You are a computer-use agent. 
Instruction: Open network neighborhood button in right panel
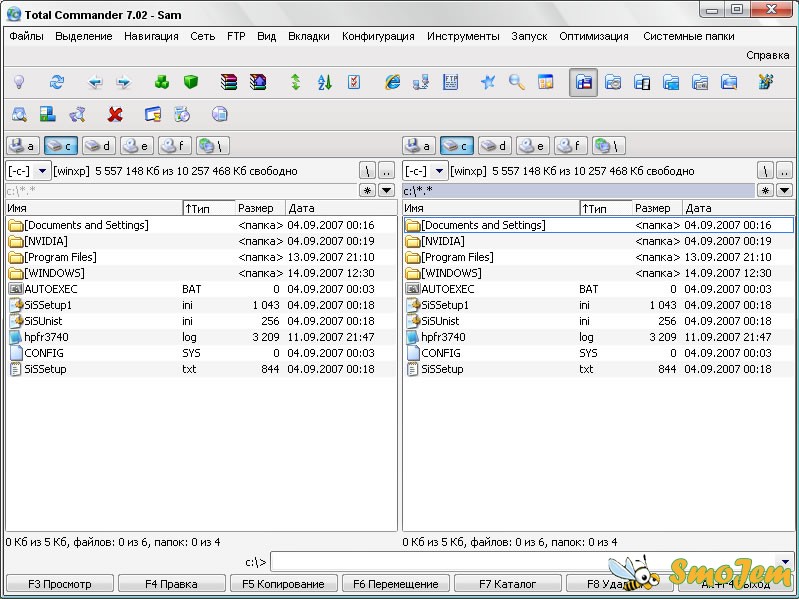pos(609,146)
